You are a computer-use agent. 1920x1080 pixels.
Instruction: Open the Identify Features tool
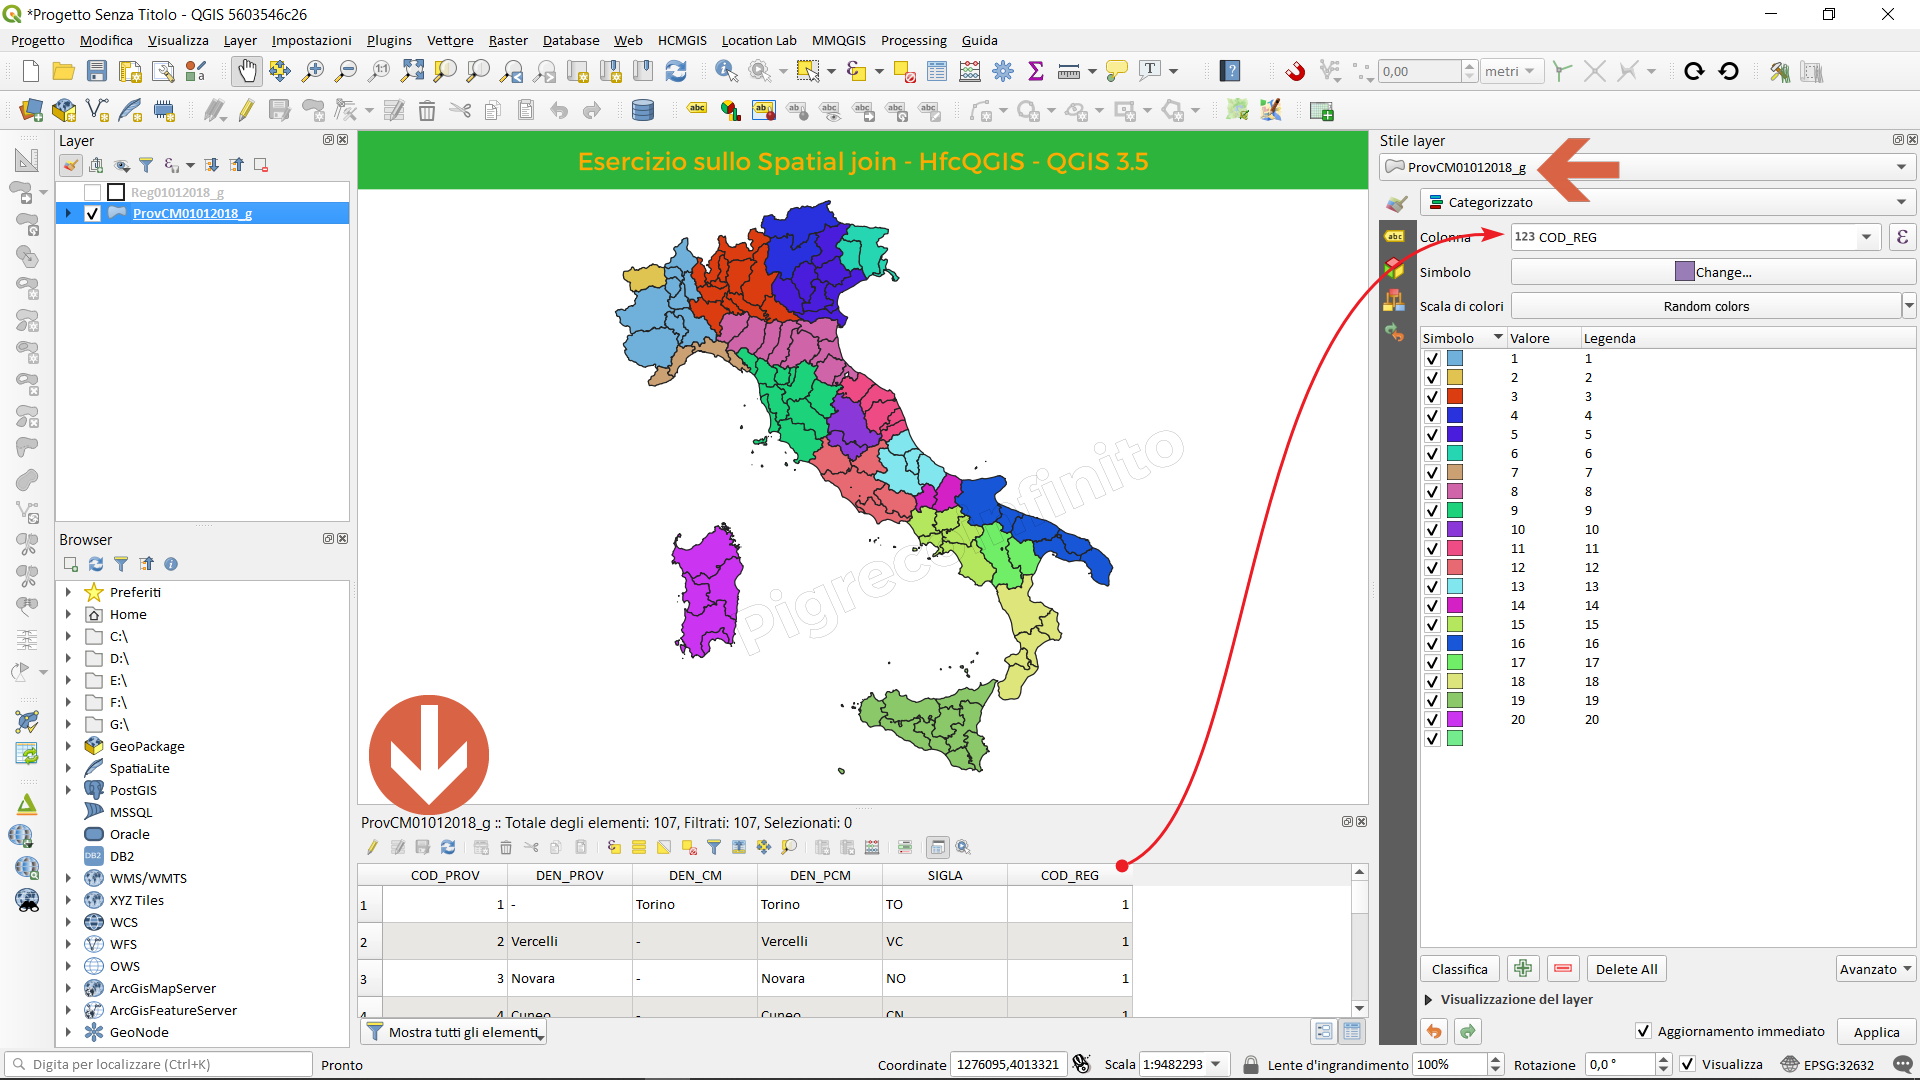(726, 71)
